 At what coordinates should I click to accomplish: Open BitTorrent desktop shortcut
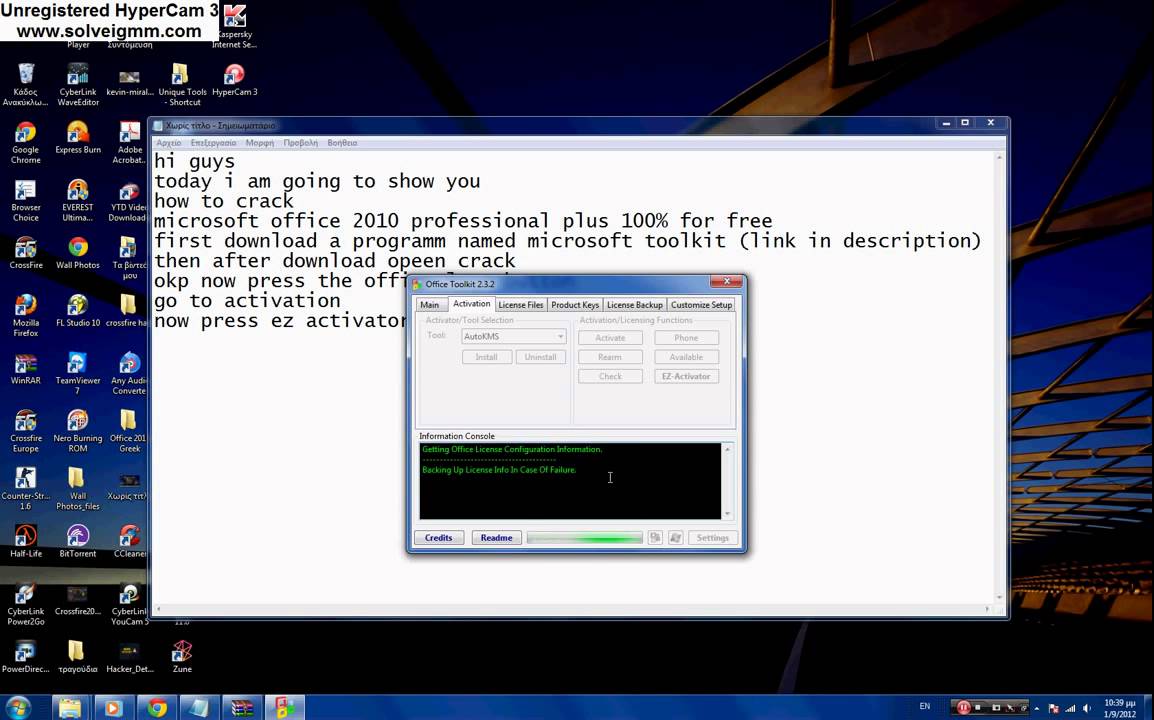click(x=78, y=541)
